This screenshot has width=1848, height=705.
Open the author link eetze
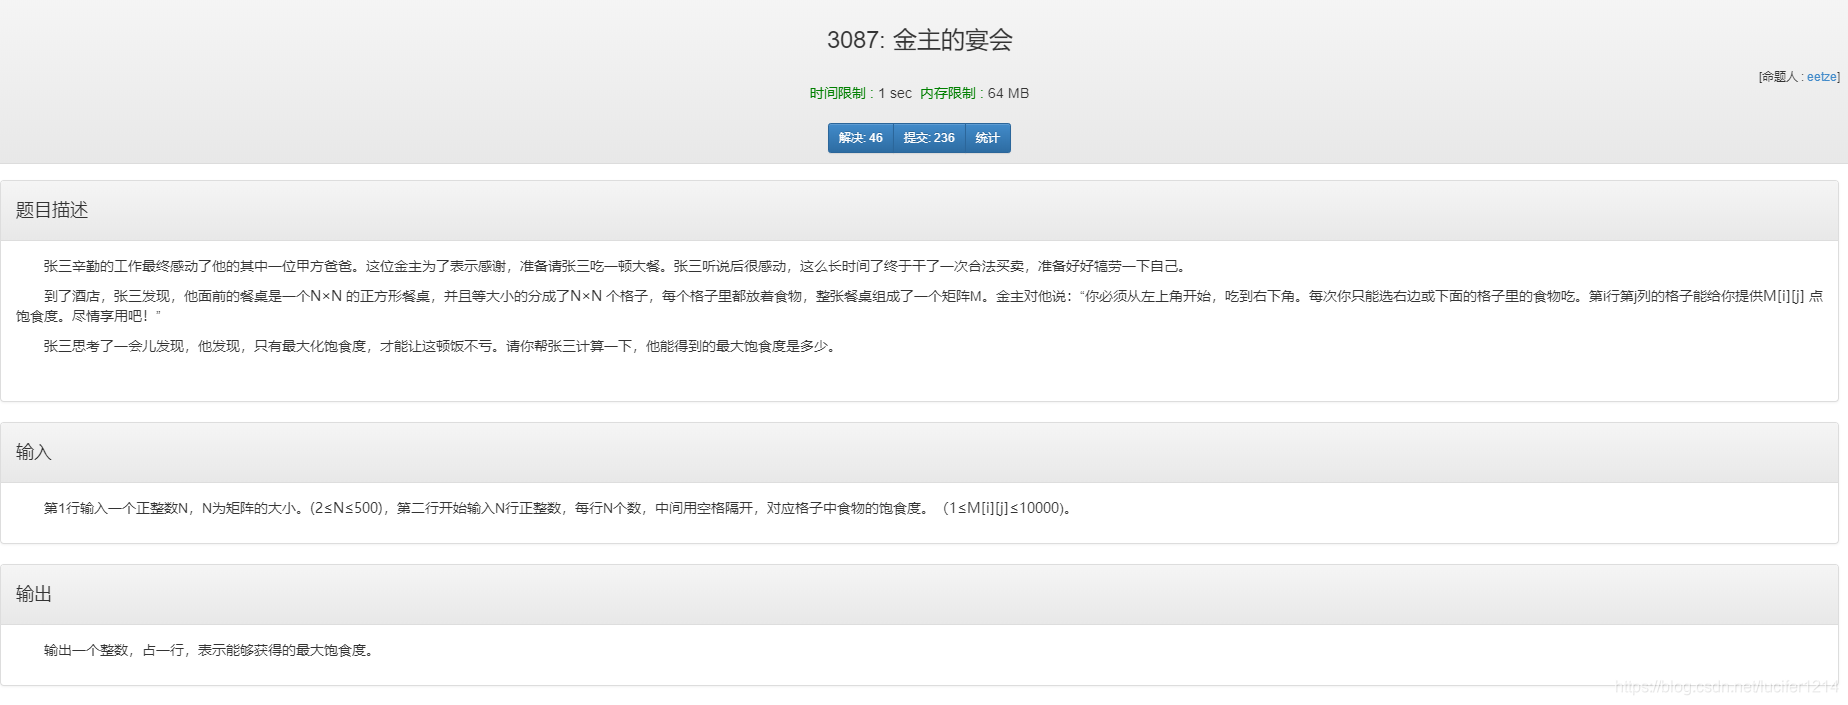coord(1821,77)
